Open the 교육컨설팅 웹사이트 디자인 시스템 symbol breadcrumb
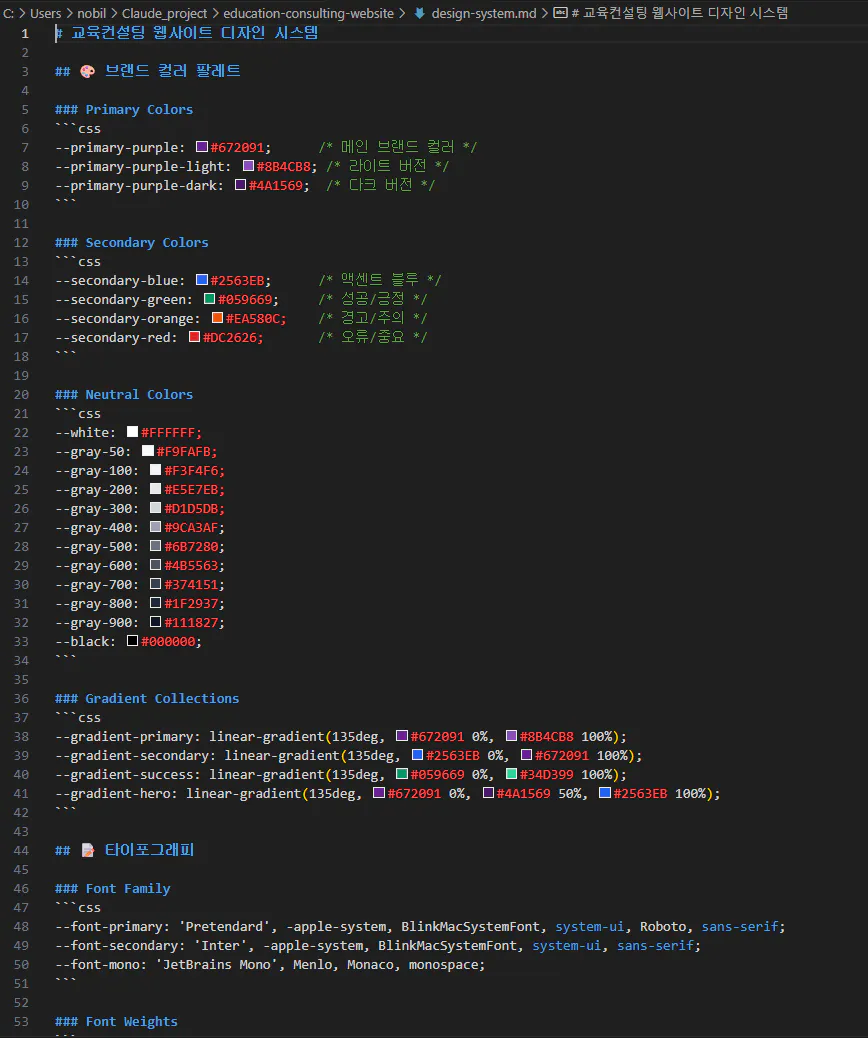 (x=679, y=13)
